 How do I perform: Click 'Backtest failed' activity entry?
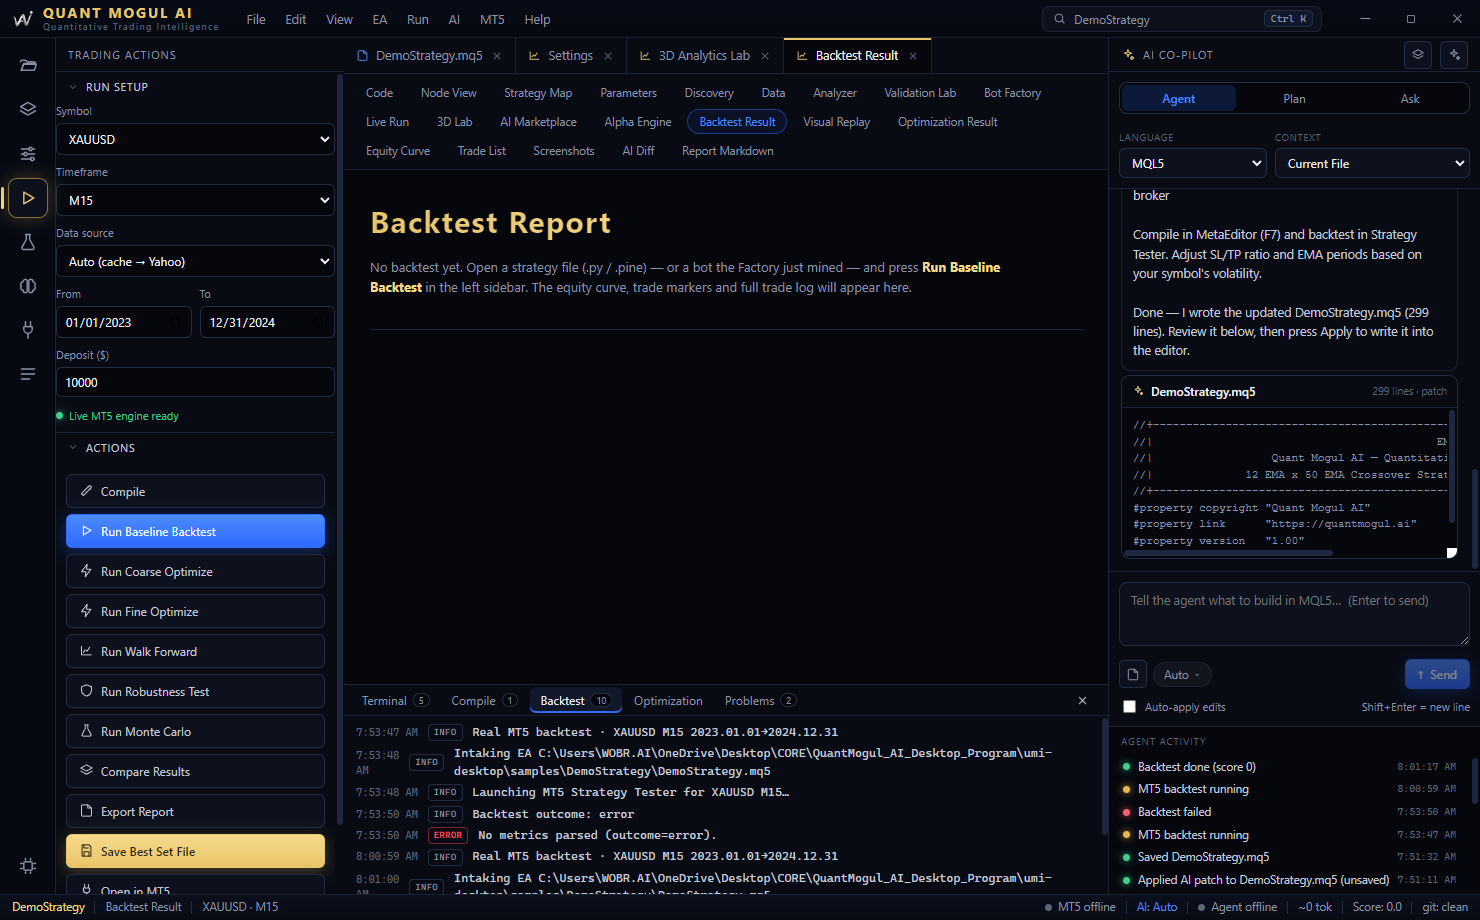pos(1289,812)
